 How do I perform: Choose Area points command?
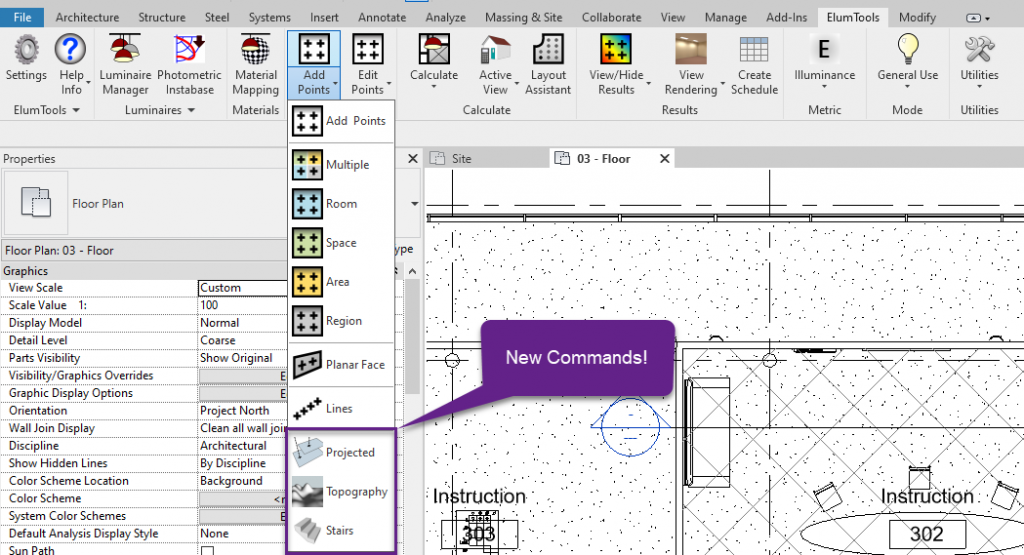341,282
